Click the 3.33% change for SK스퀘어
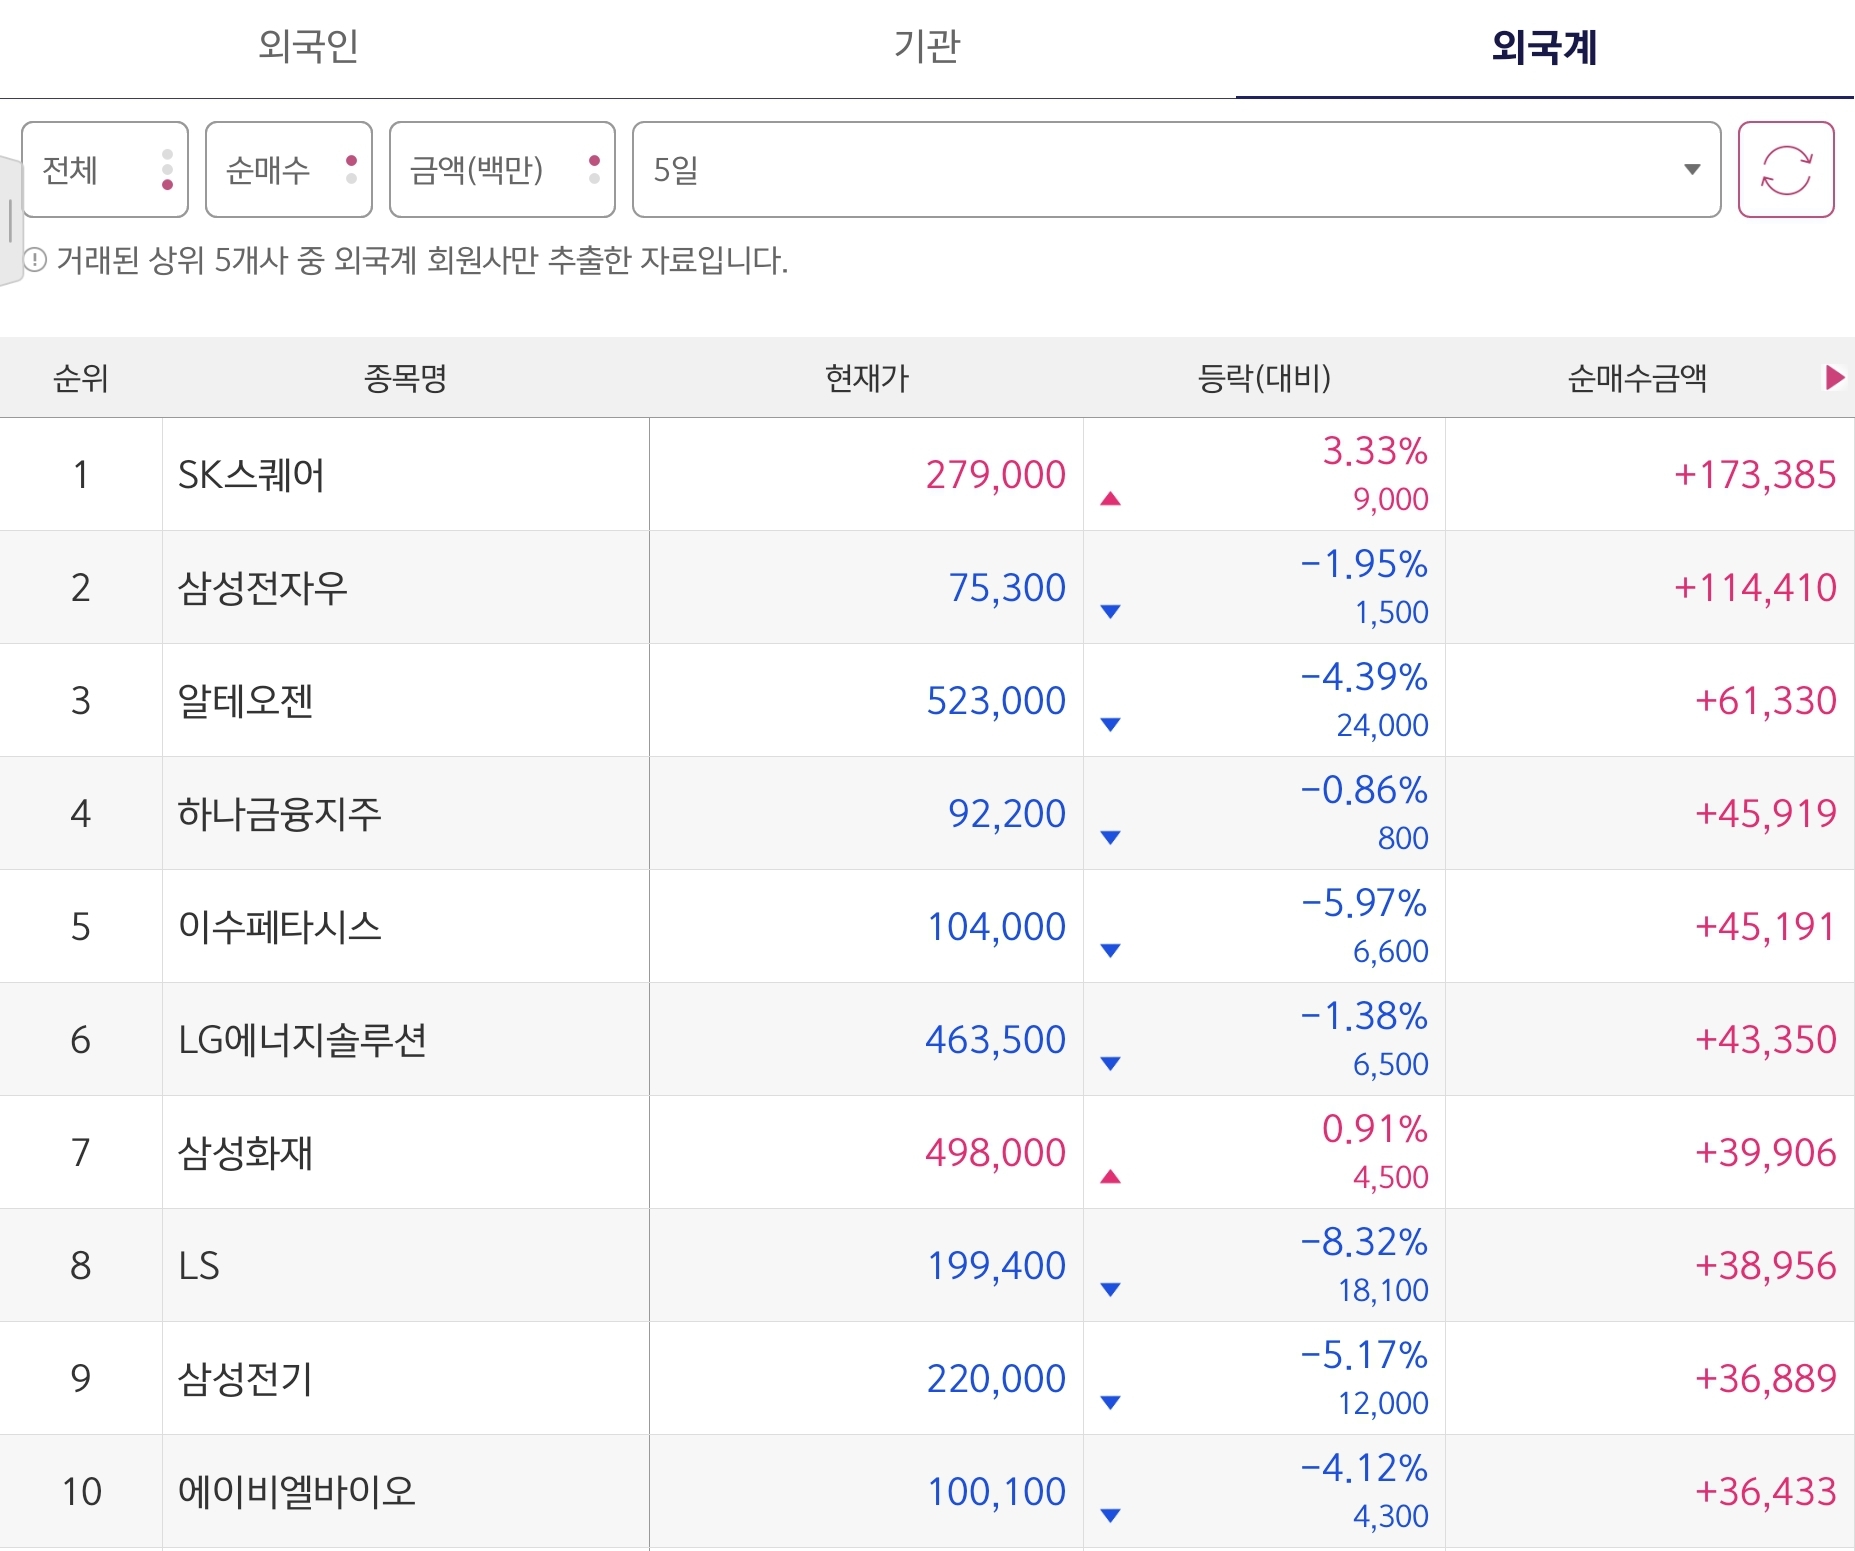The width and height of the screenshot is (1855, 1551). [1375, 451]
